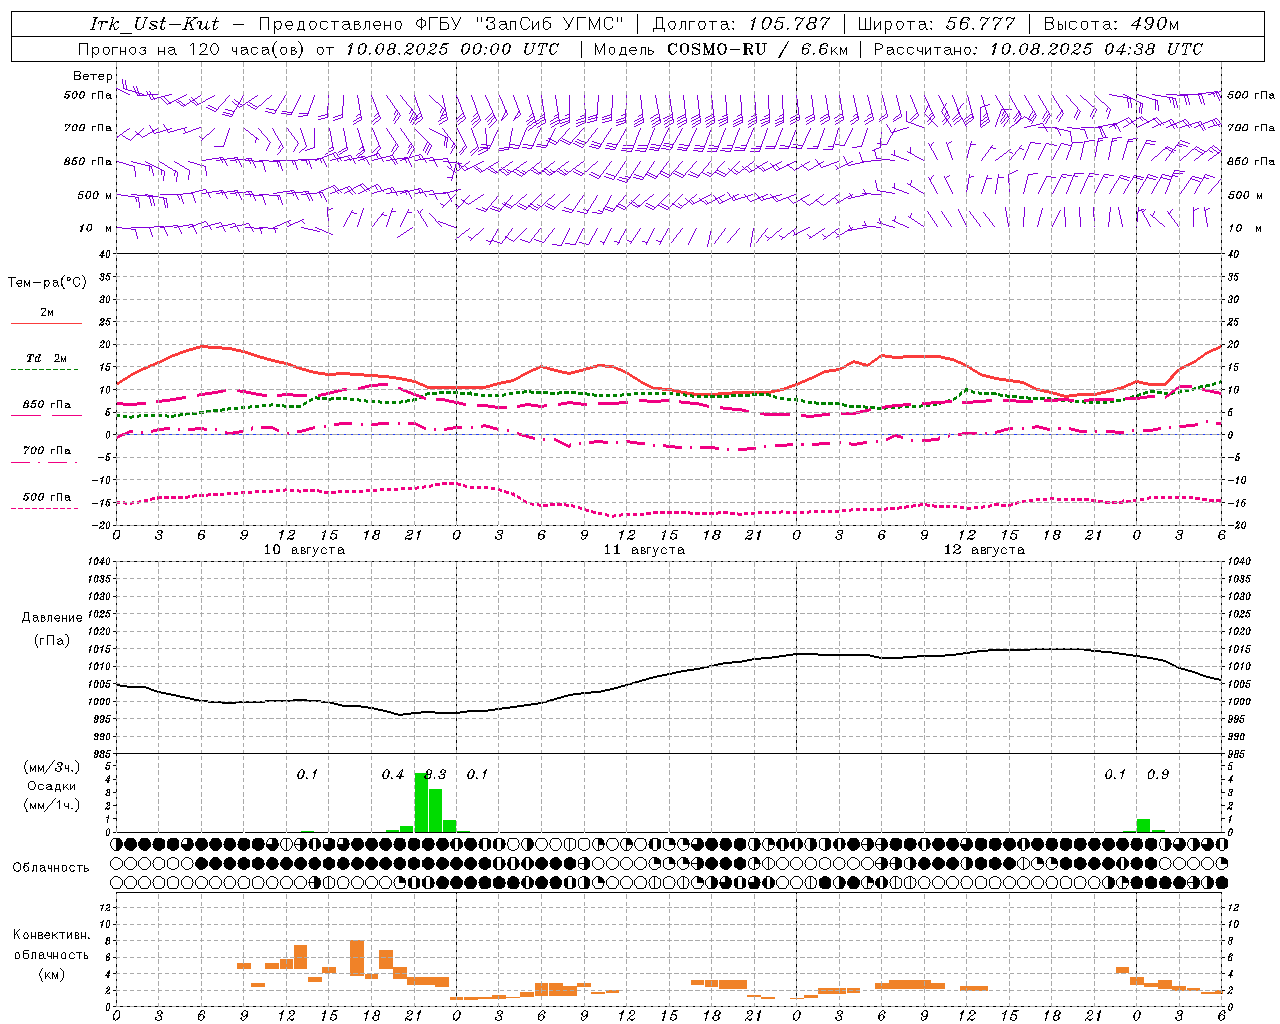The image size is (1280, 1024).
Task: Click the '1040' tick on the left pressure axis
Action: [x=98, y=561]
